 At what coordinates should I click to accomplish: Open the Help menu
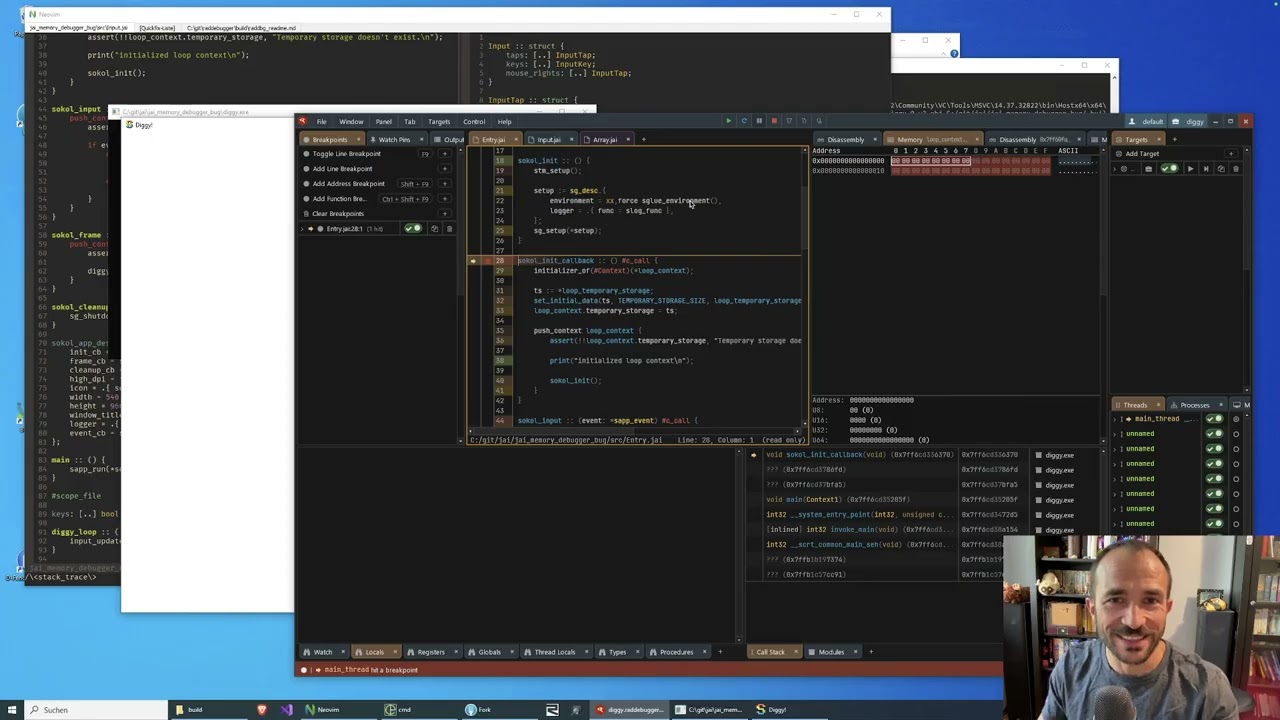[504, 122]
